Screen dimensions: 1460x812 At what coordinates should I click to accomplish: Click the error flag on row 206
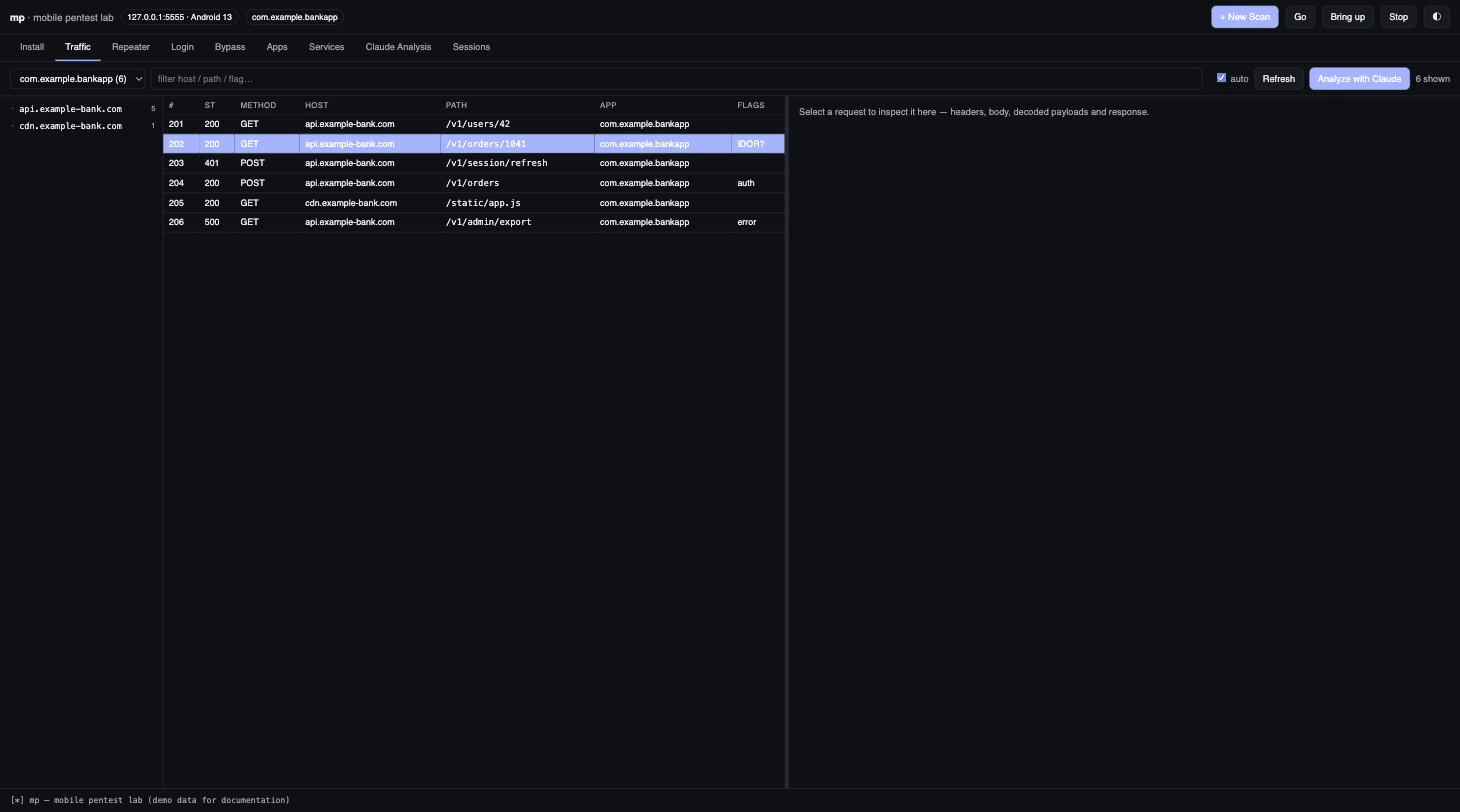click(x=747, y=222)
